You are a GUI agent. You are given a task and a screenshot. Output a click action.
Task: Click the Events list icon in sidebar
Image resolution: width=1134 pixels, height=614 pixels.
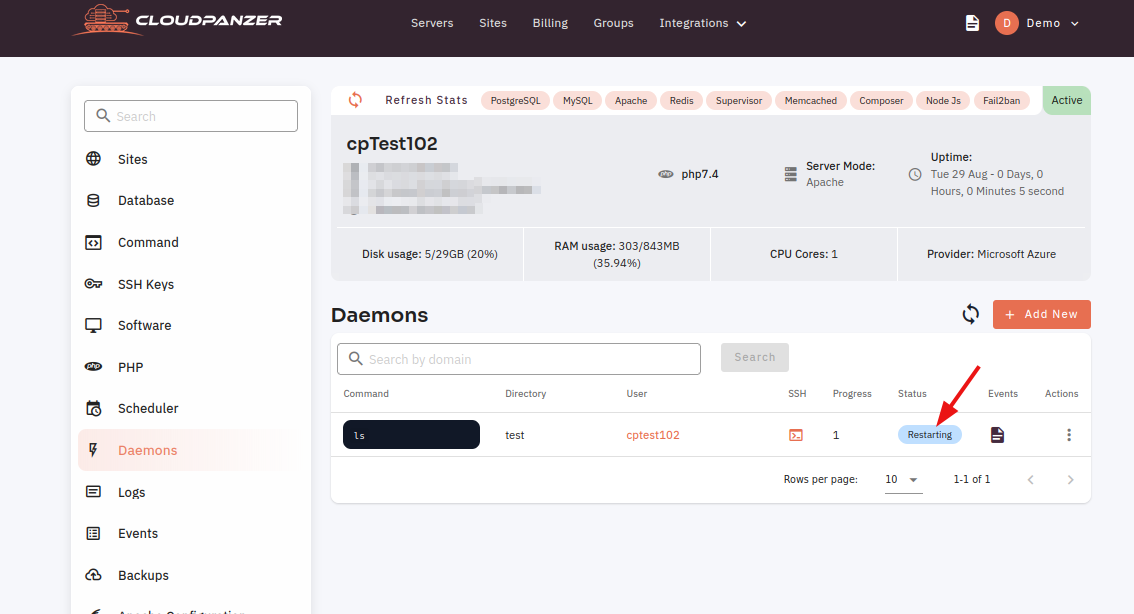coord(93,534)
